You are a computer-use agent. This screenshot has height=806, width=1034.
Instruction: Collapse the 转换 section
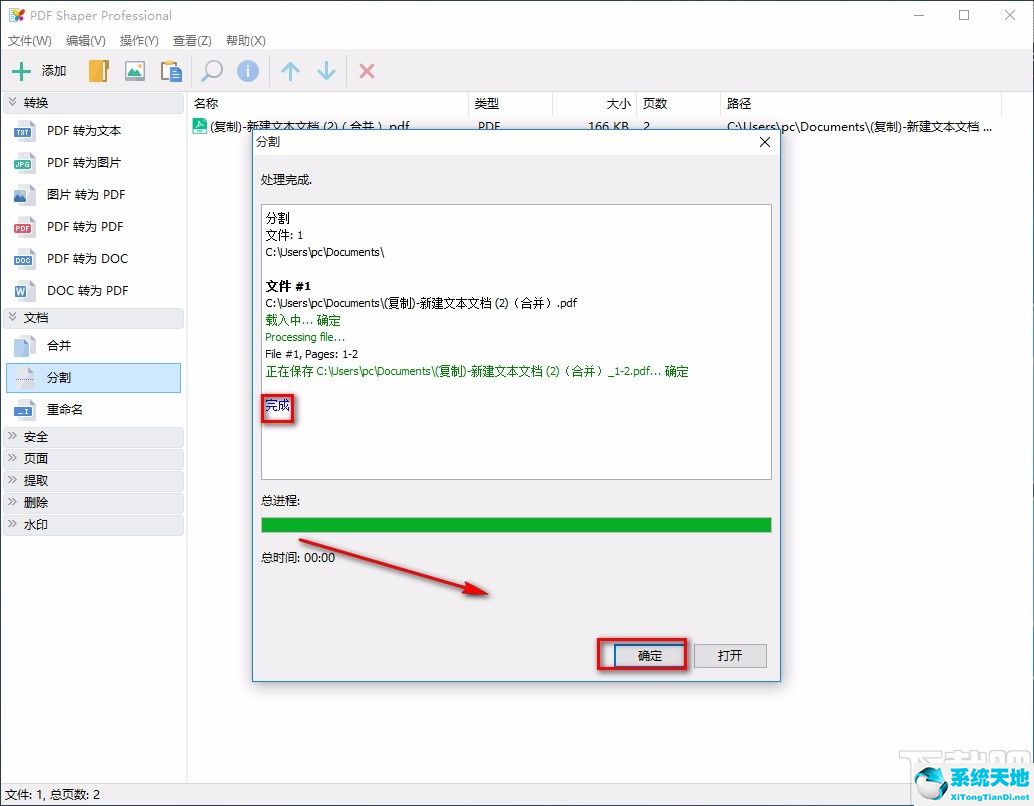tap(13, 102)
